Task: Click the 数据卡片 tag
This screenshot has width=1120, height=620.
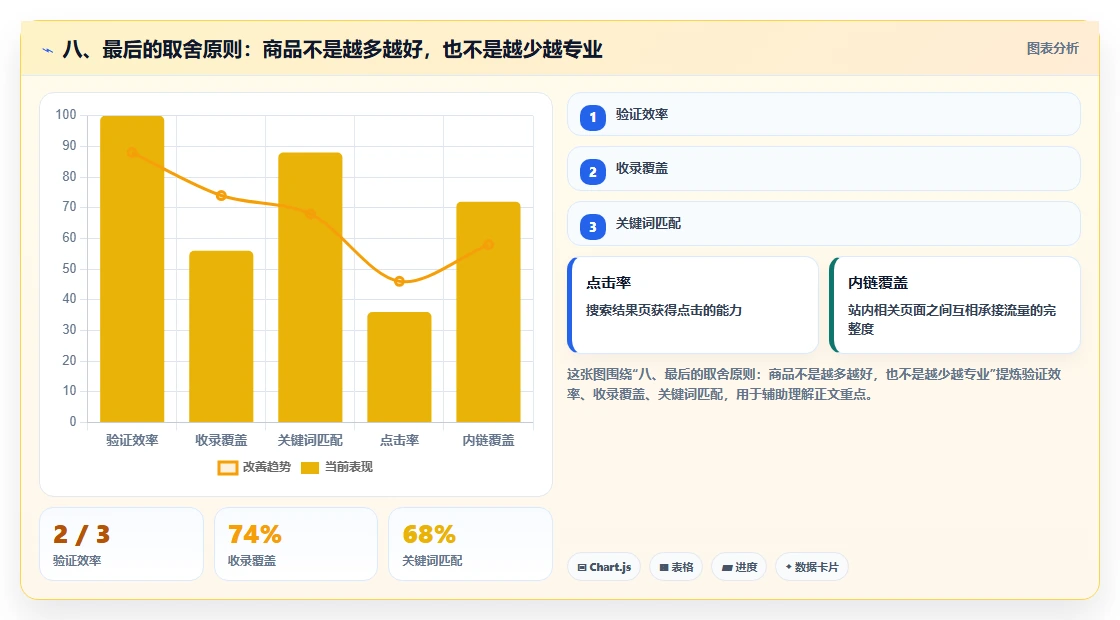Action: tap(812, 567)
